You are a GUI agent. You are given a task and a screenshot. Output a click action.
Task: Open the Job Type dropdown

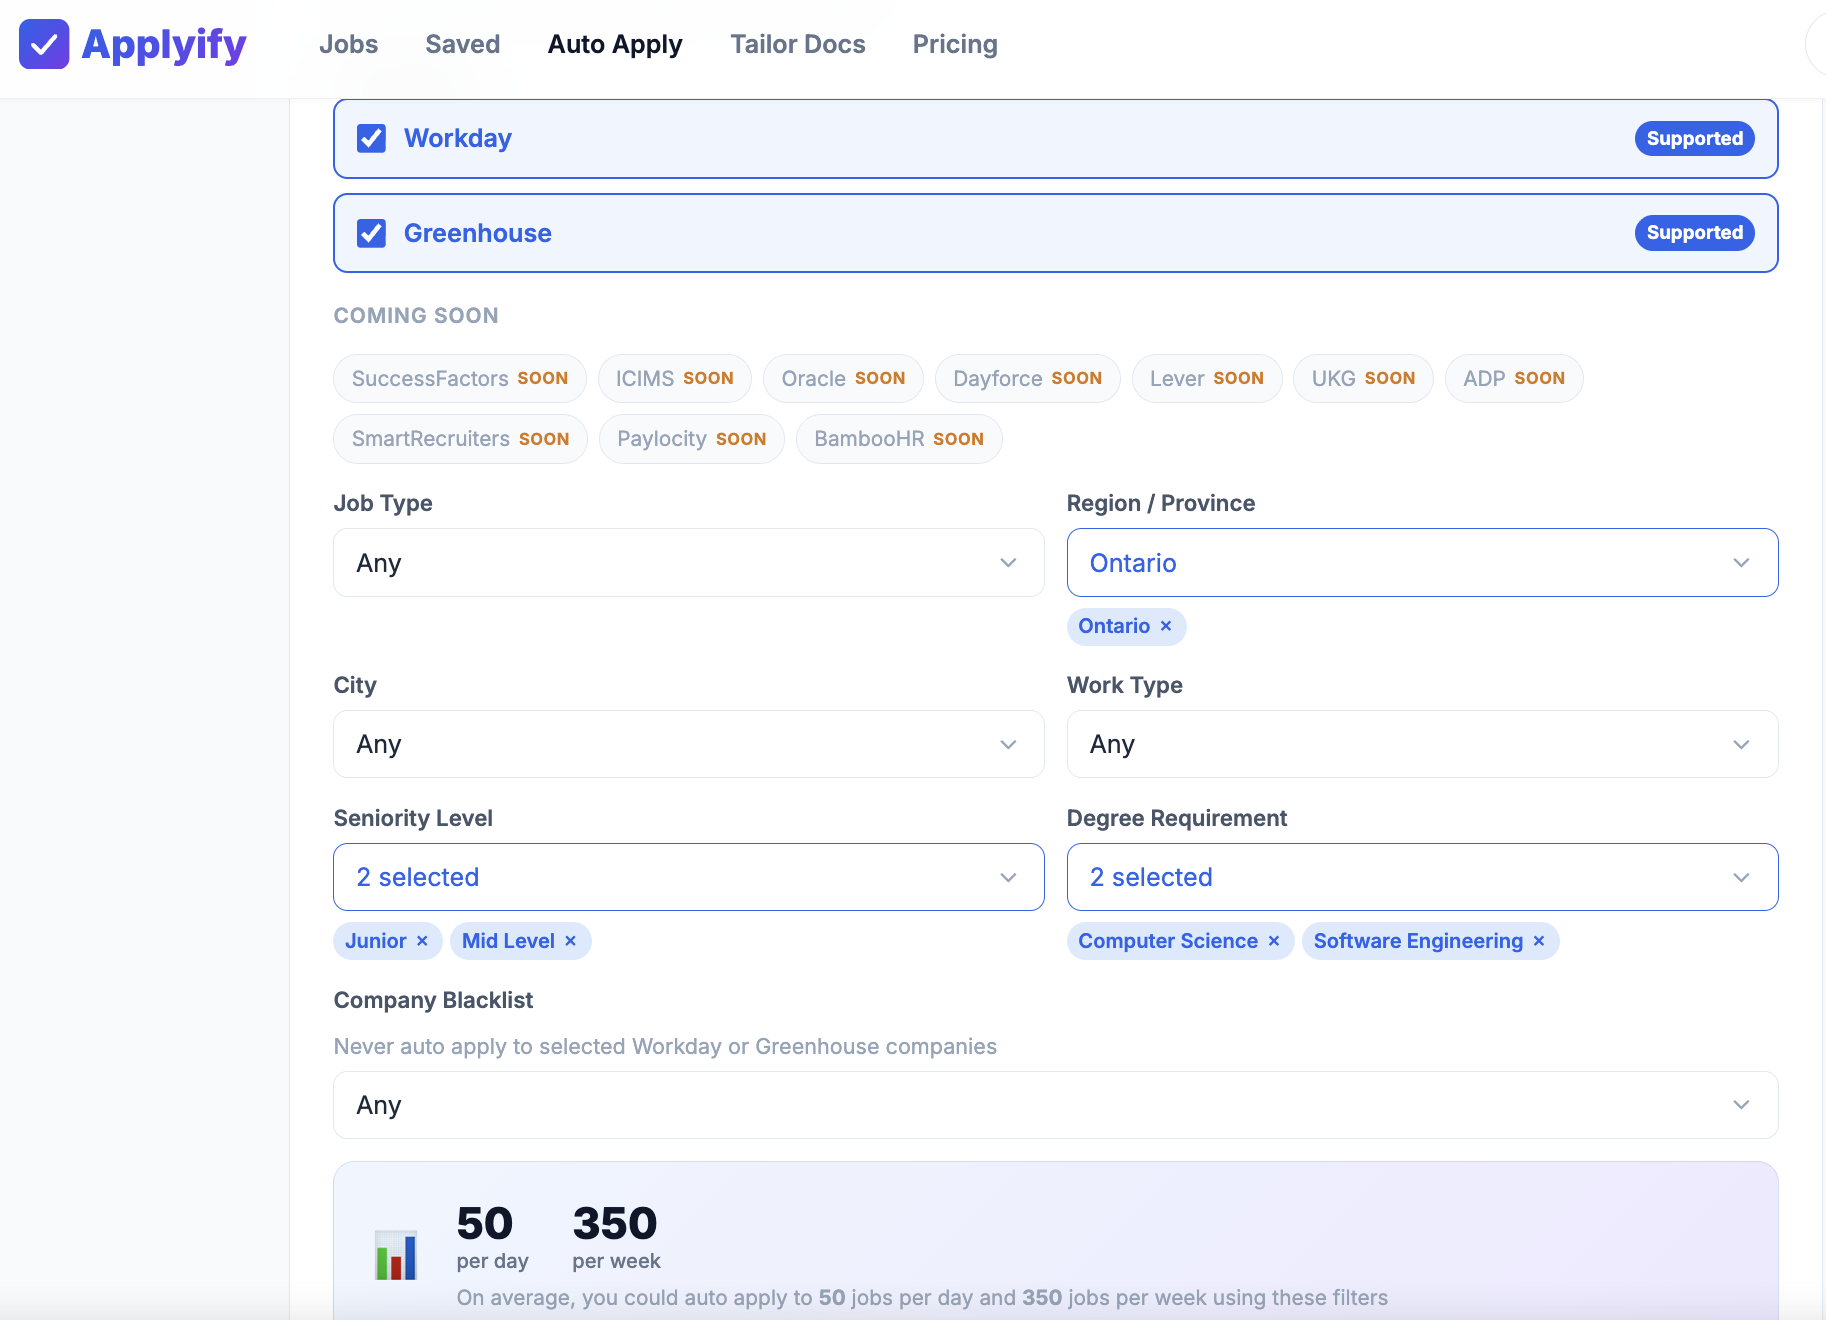(689, 563)
